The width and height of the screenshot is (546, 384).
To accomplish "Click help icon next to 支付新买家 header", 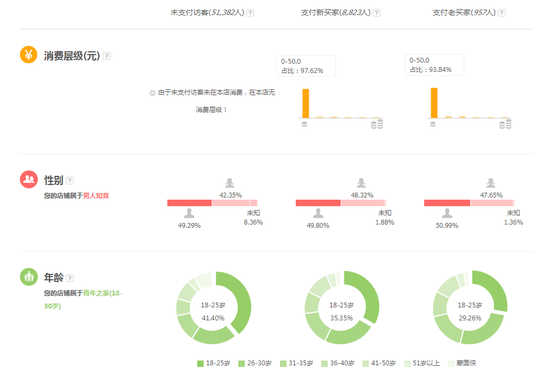I will 376,13.
